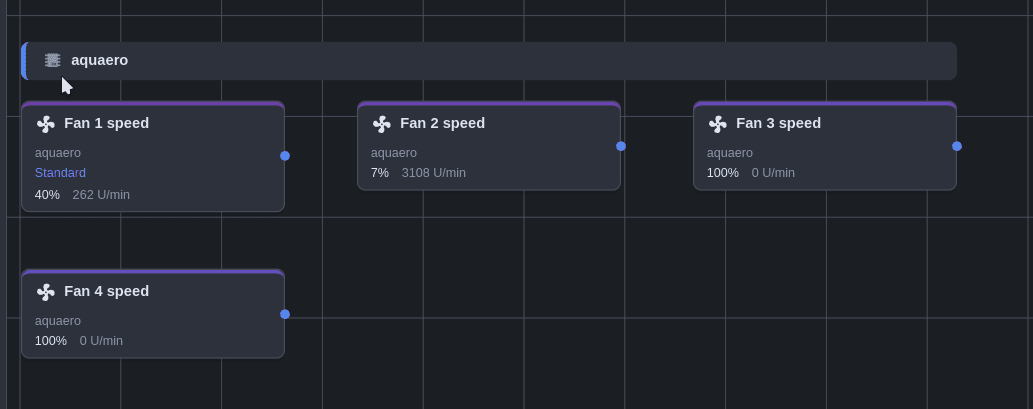This screenshot has height=409, width=1033.
Task: Select the aquaero group header bar
Action: (x=500, y=60)
